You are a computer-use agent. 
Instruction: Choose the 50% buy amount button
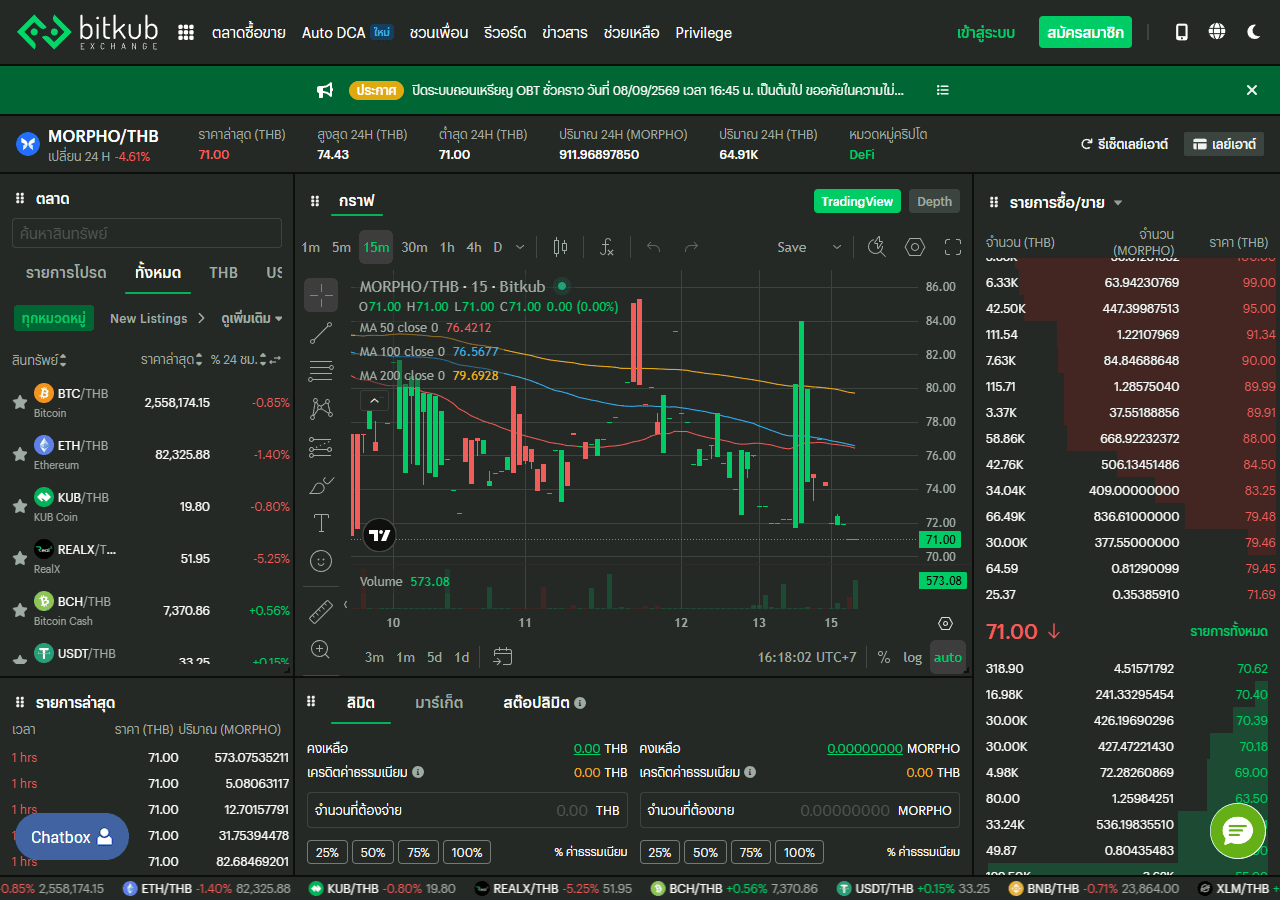(372, 852)
